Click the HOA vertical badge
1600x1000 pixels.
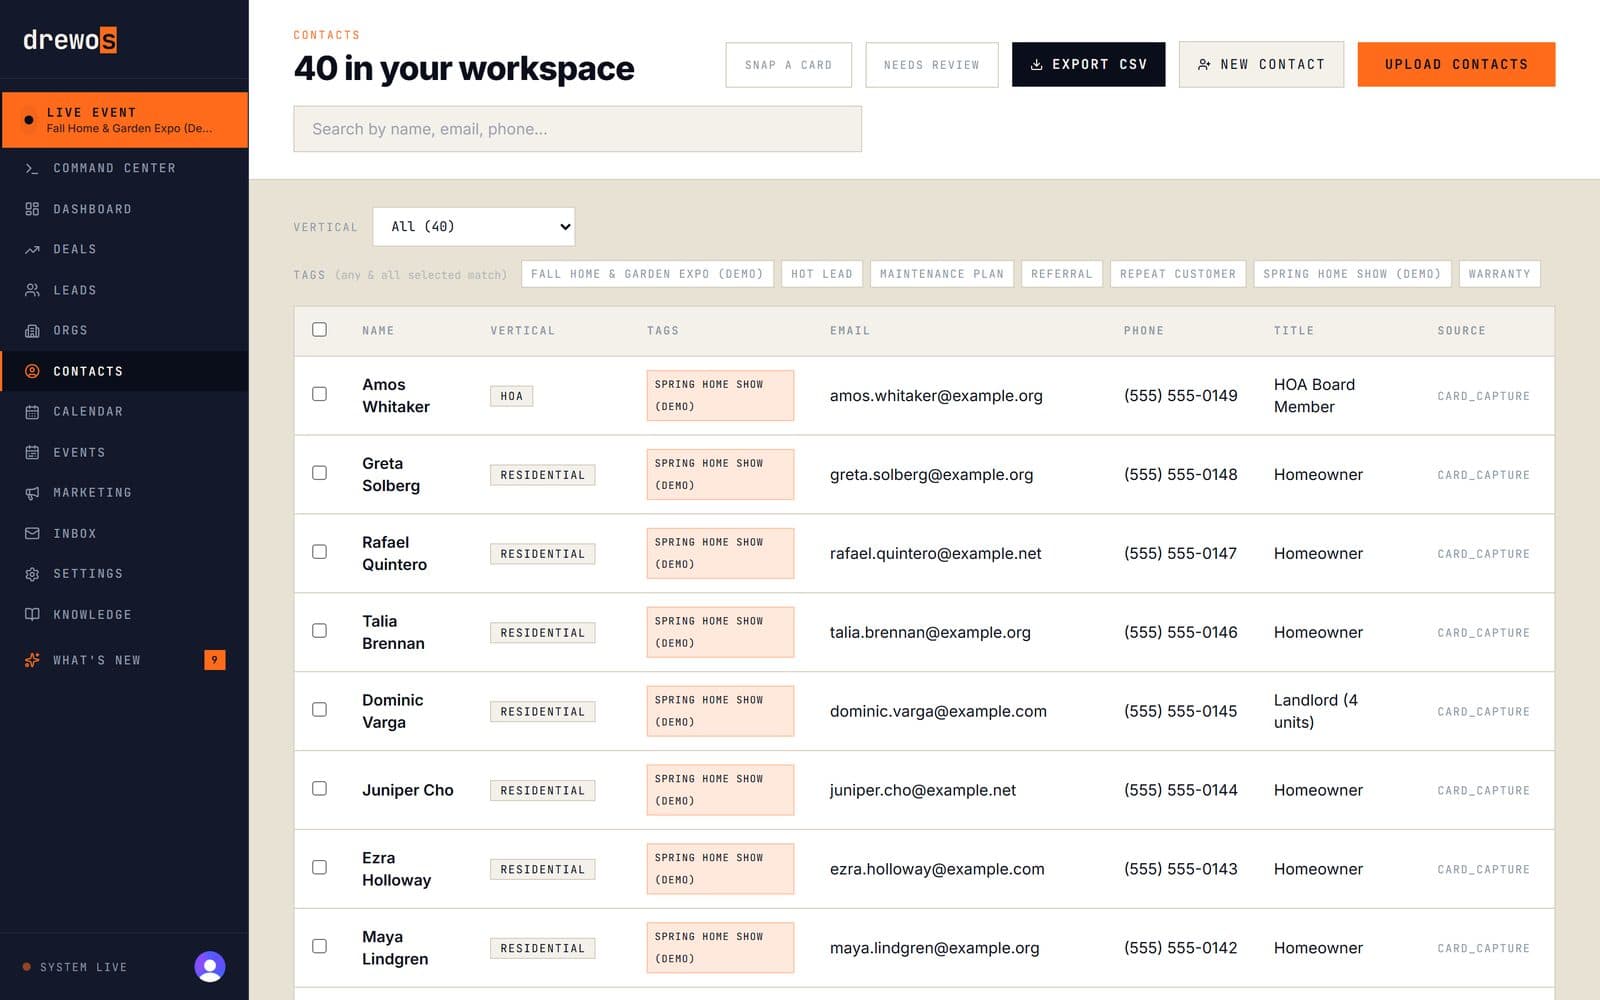[x=512, y=396]
